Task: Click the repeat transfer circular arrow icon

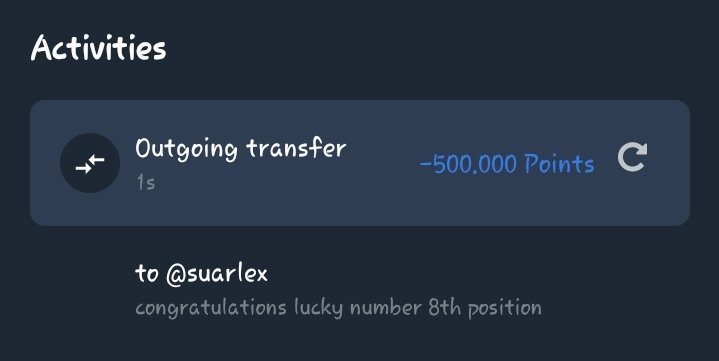Action: (x=632, y=157)
